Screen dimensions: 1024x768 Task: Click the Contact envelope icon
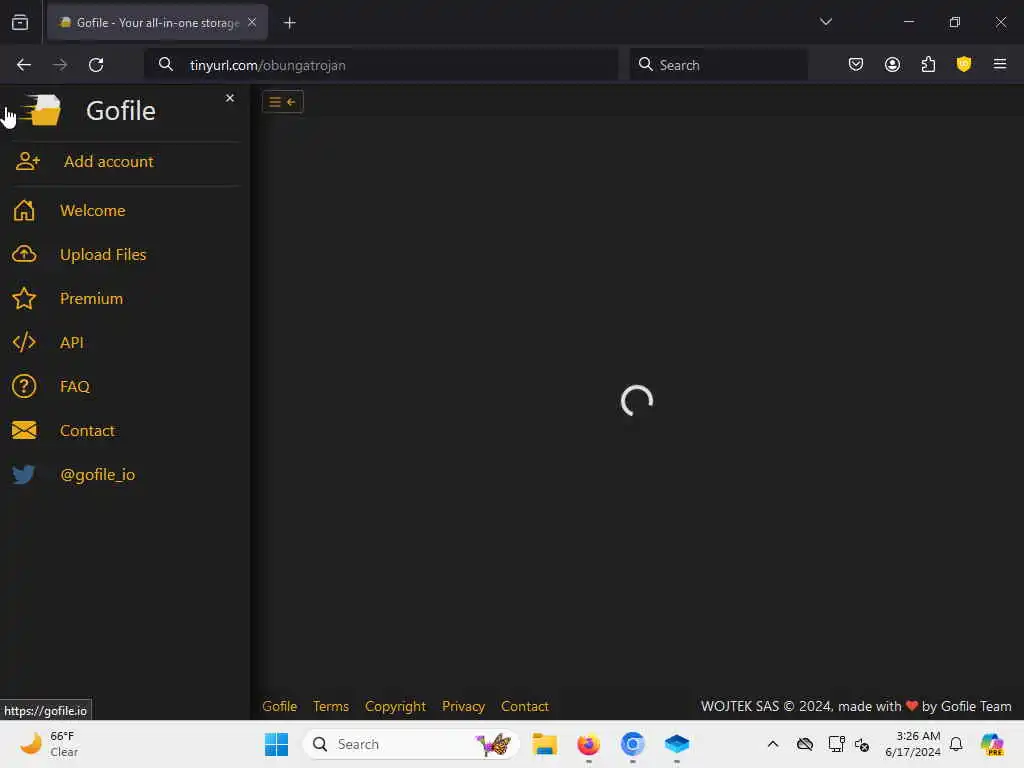tap(24, 430)
